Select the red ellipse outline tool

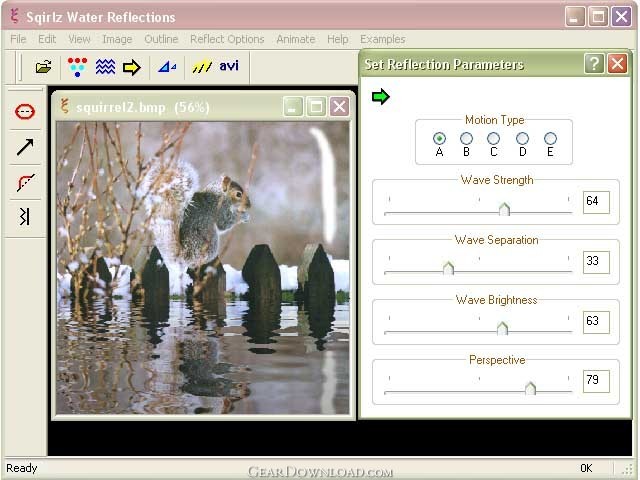[25, 111]
